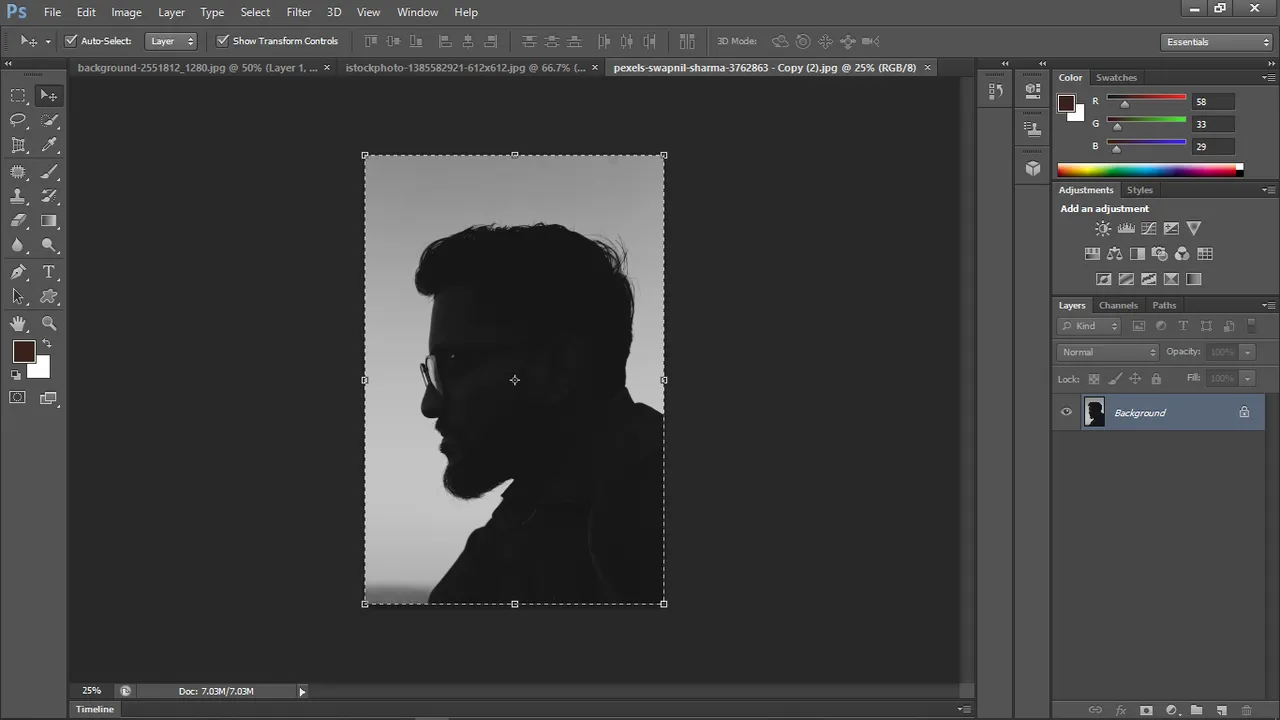Add a Curves adjustment
Image resolution: width=1280 pixels, height=720 pixels.
pyautogui.click(x=1149, y=228)
